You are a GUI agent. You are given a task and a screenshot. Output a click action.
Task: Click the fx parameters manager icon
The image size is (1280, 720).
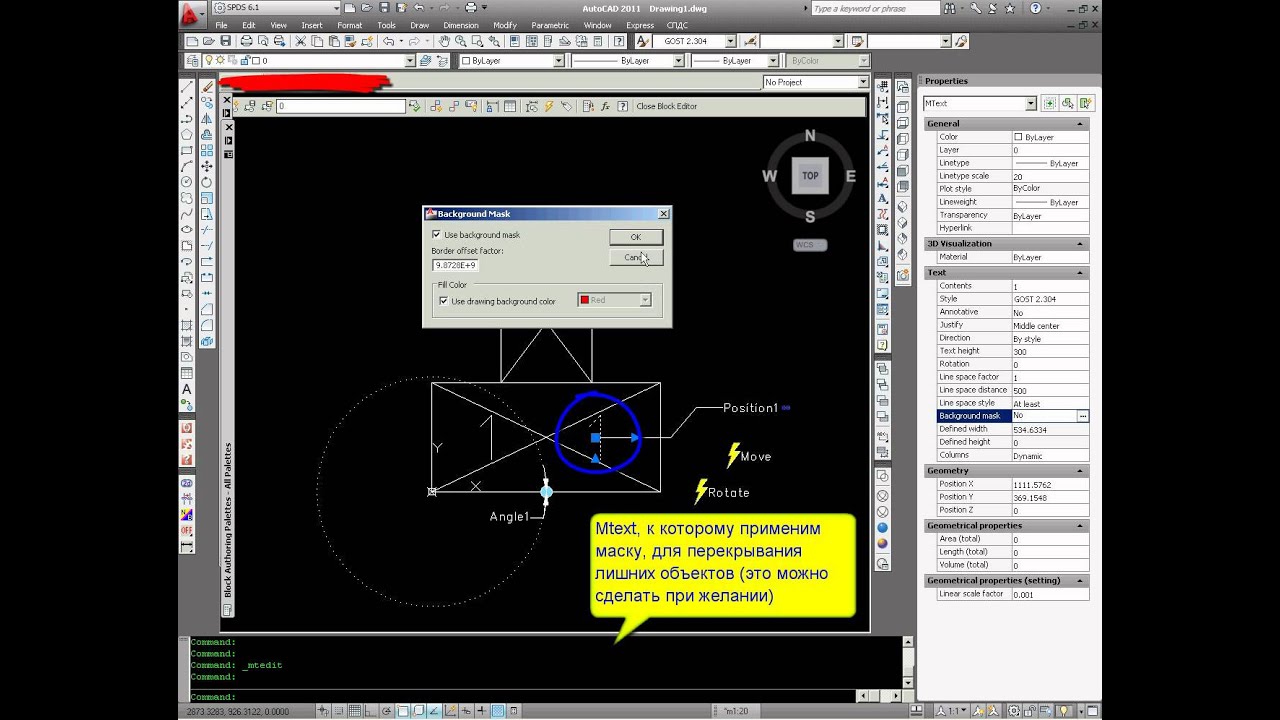tap(605, 106)
